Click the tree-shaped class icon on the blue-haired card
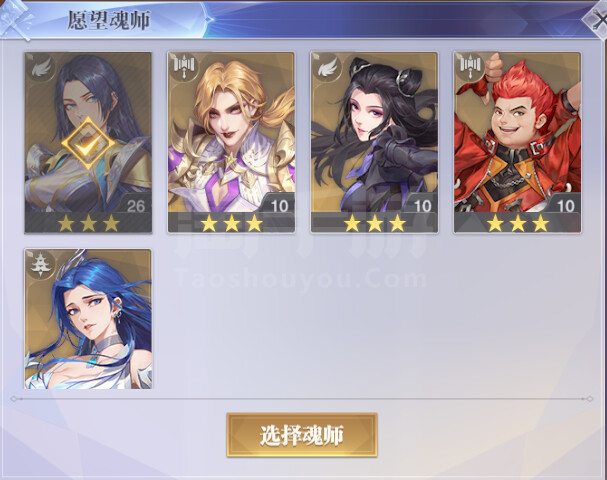This screenshot has height=480, width=607. pos(40,265)
